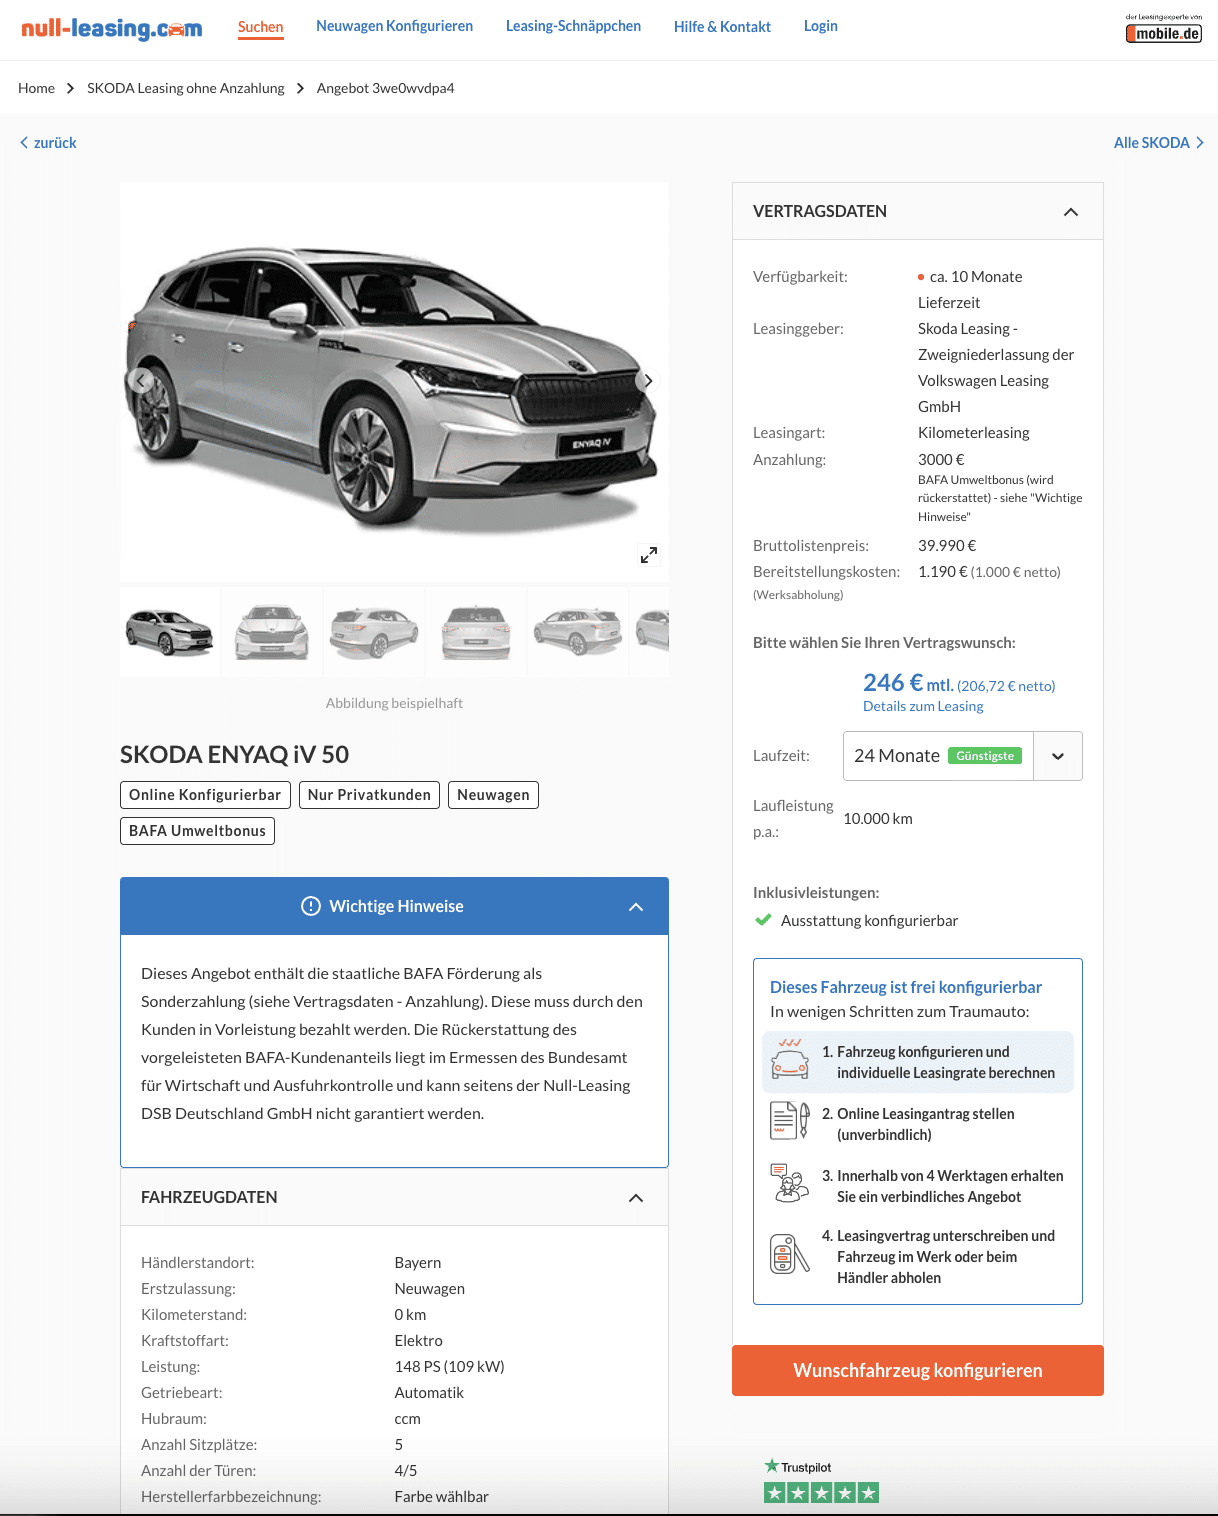
Task: Click the leasing application document icon
Action: point(790,1121)
